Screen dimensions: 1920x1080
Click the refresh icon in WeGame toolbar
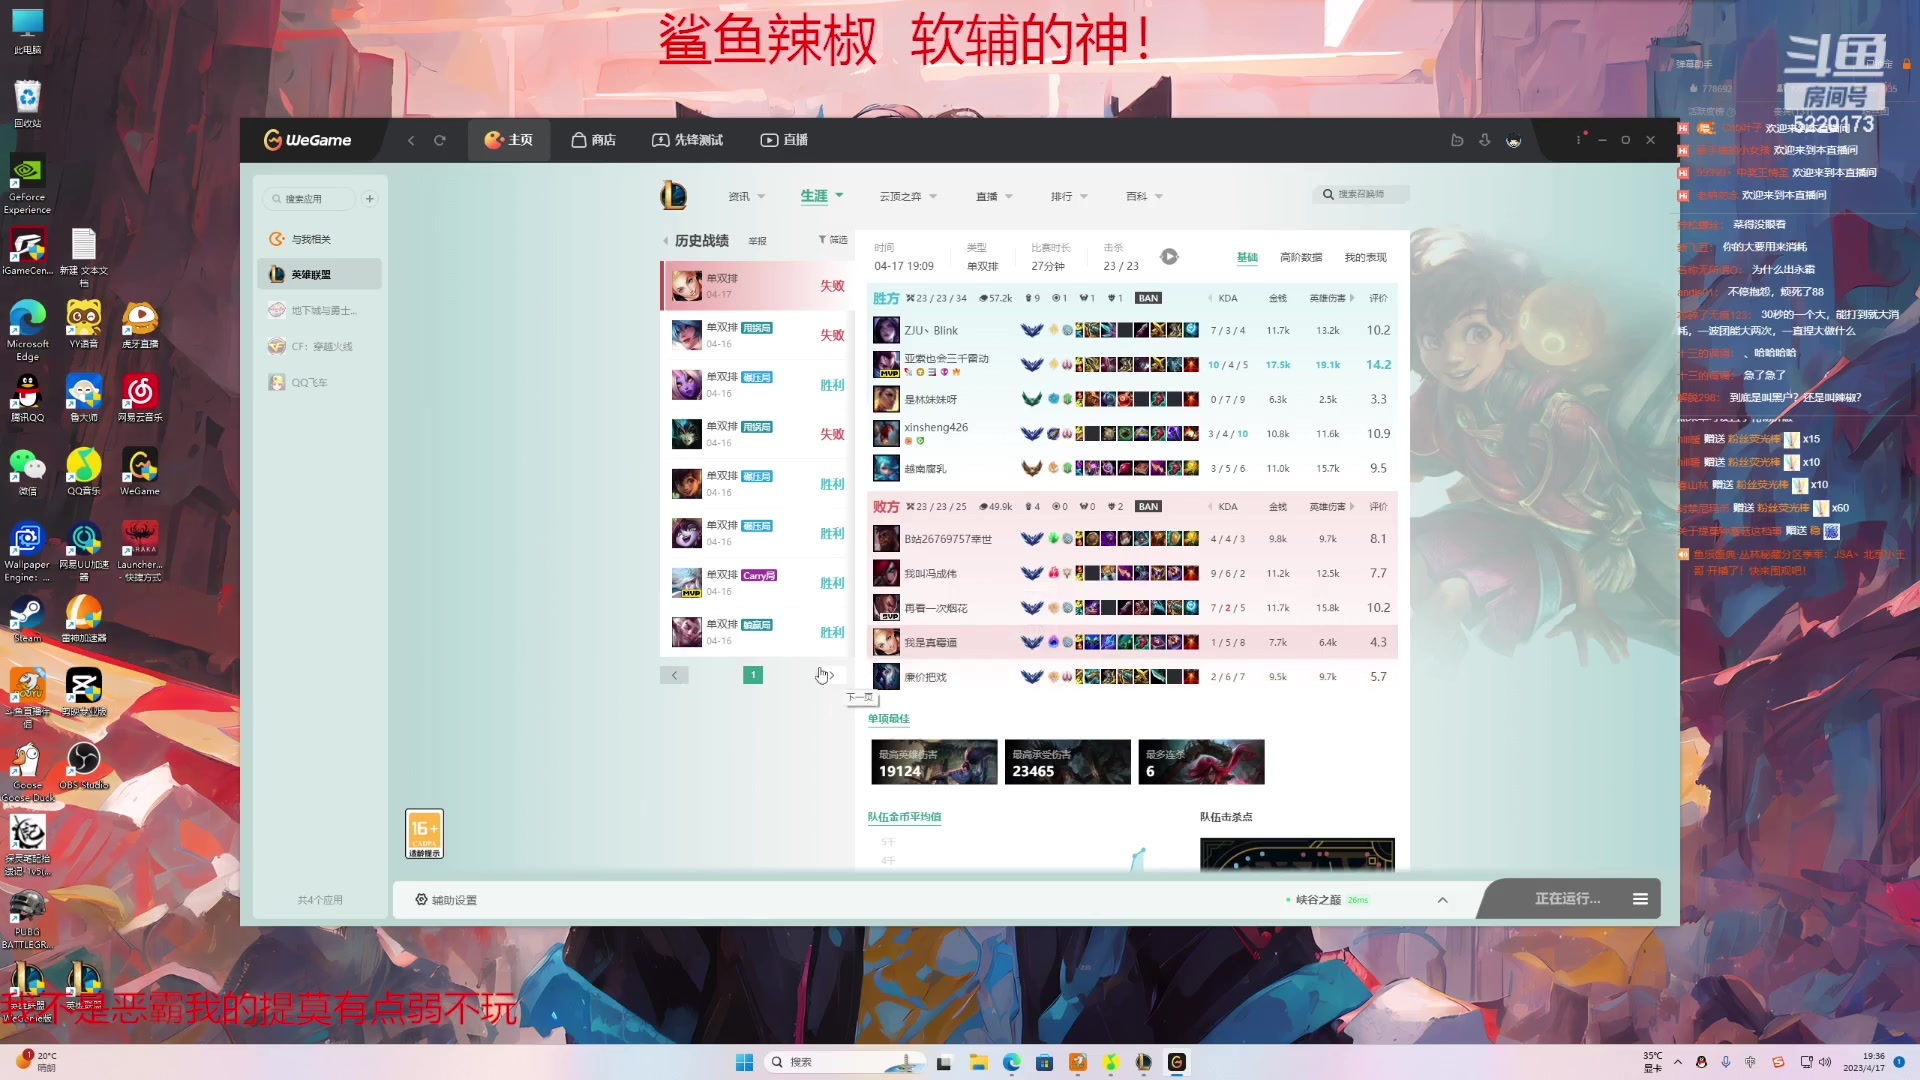tap(440, 140)
